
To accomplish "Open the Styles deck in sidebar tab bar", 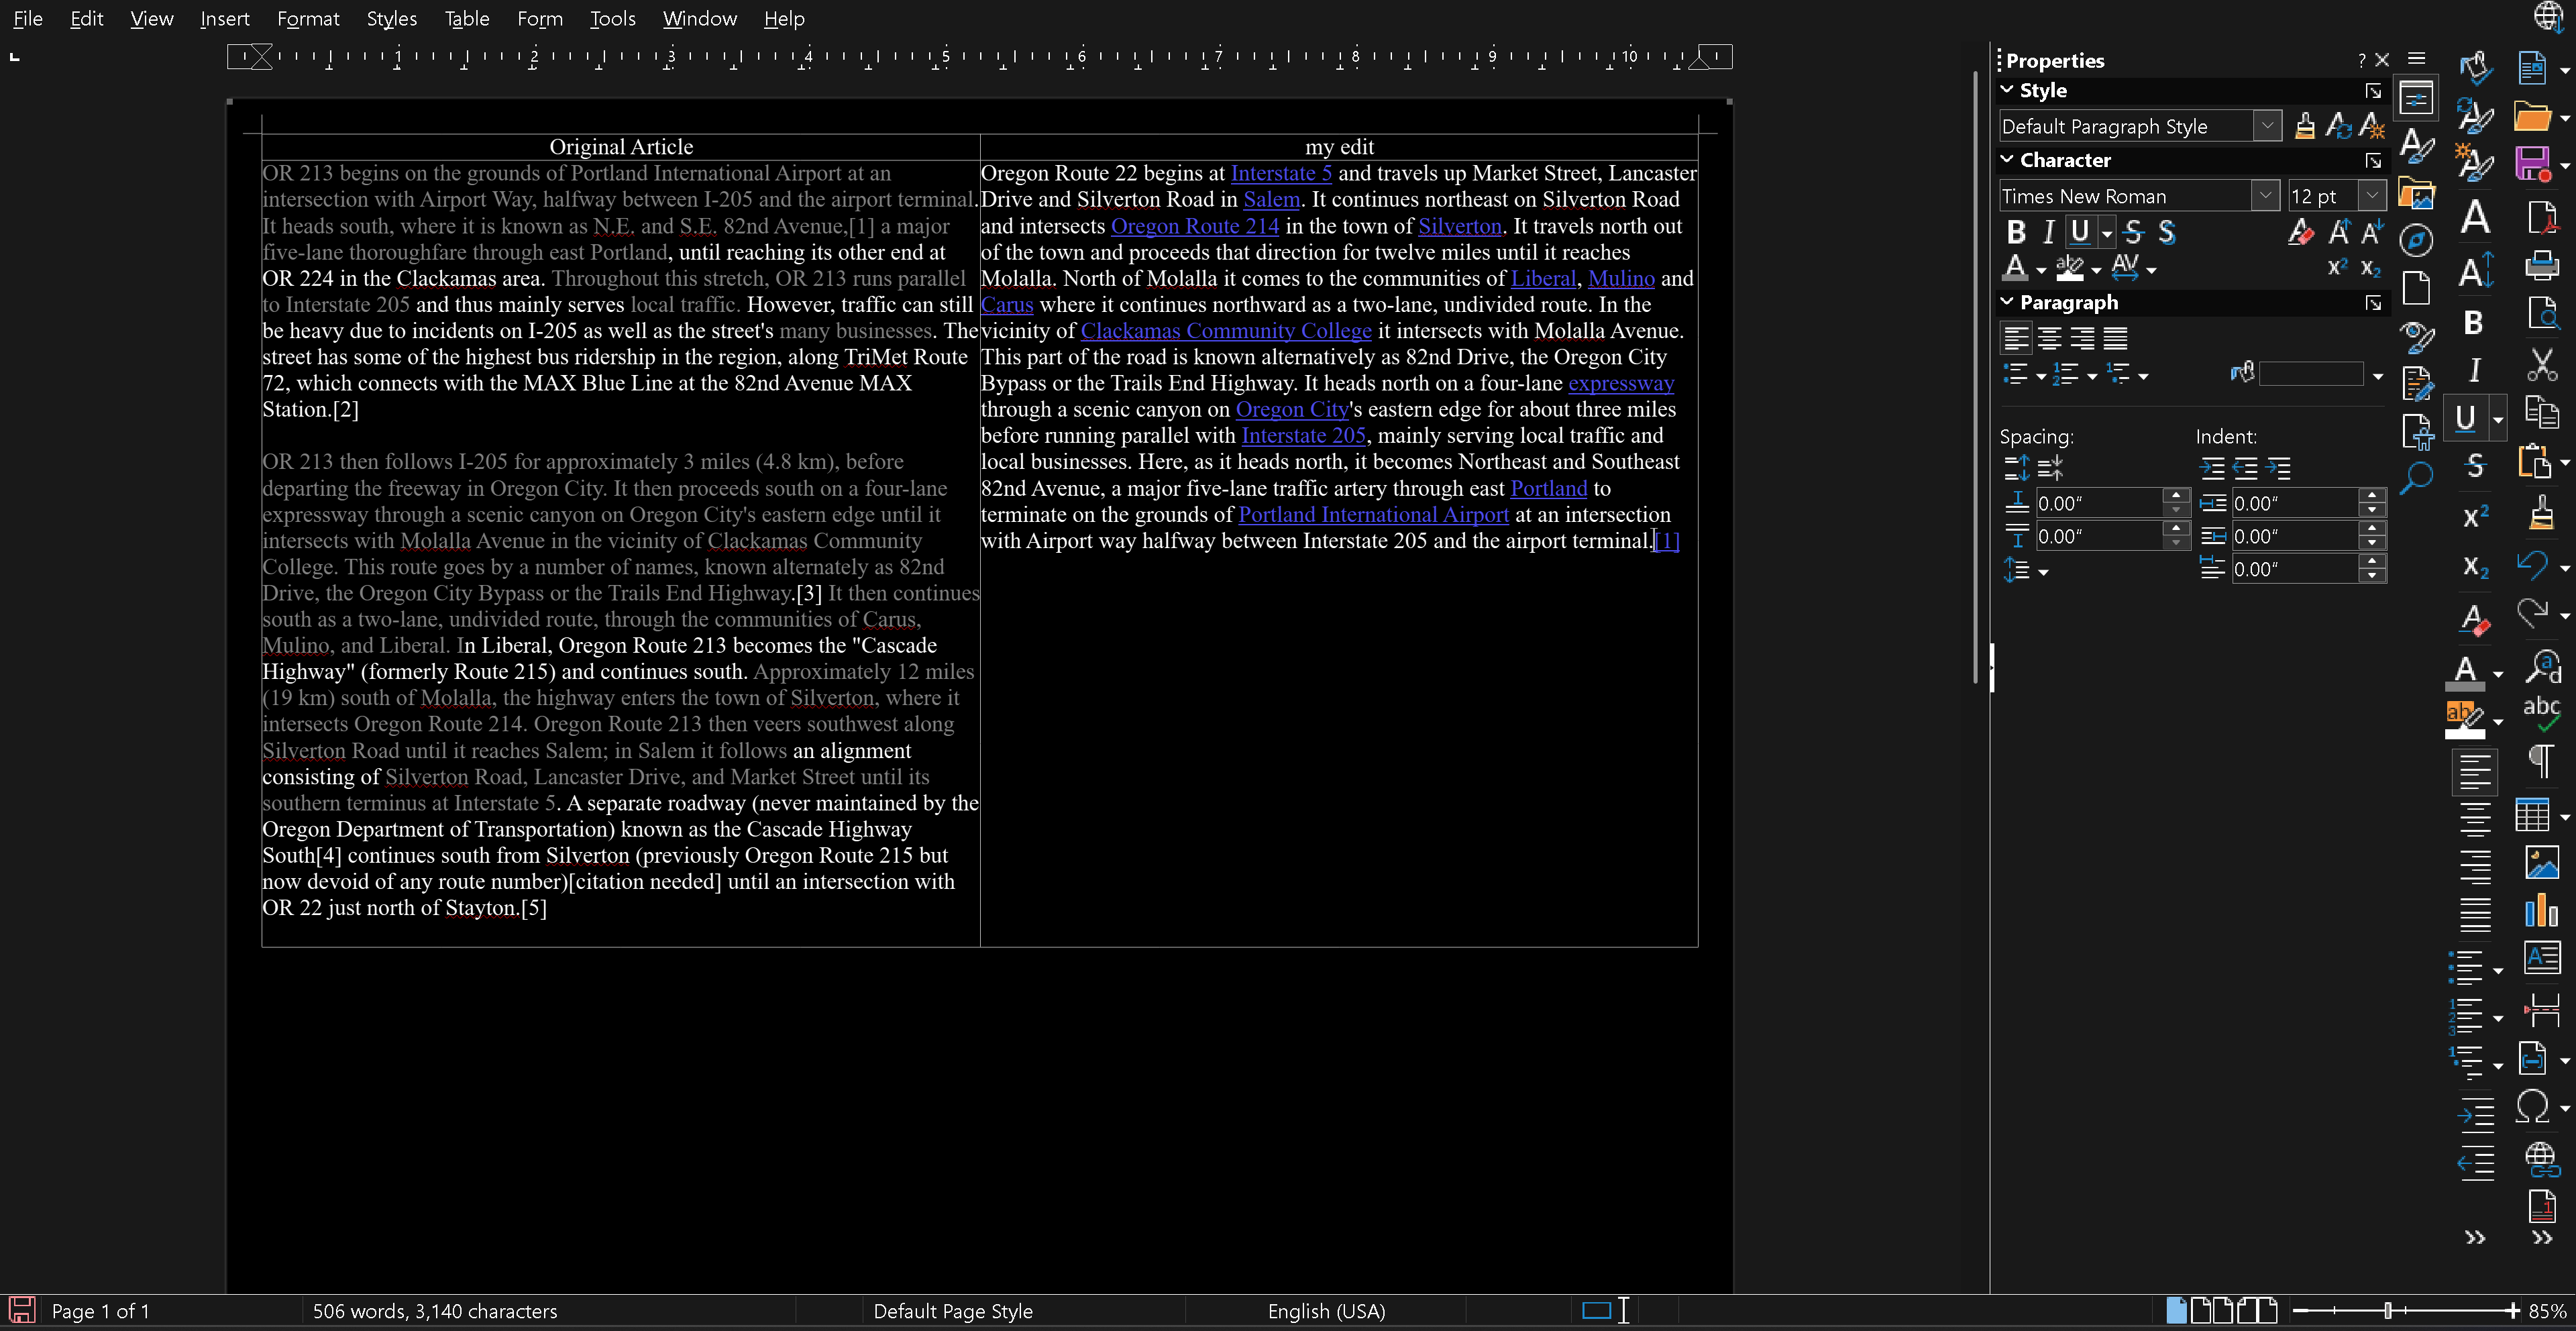I will pyautogui.click(x=2416, y=146).
